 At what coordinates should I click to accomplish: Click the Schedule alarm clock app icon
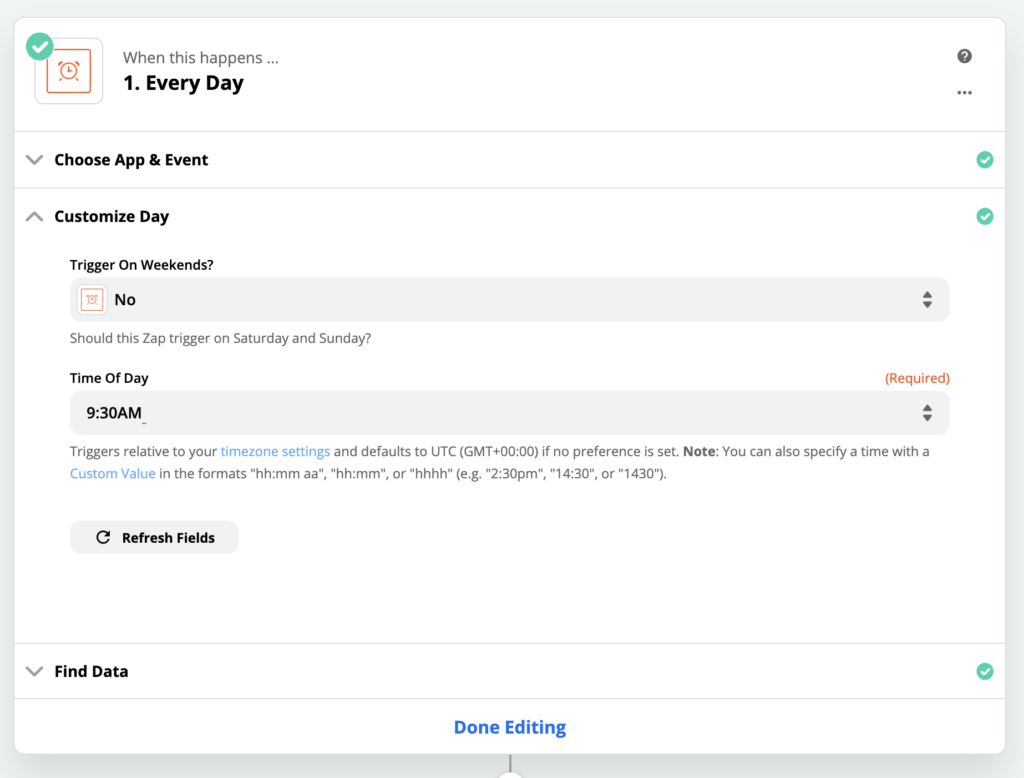(x=69, y=71)
